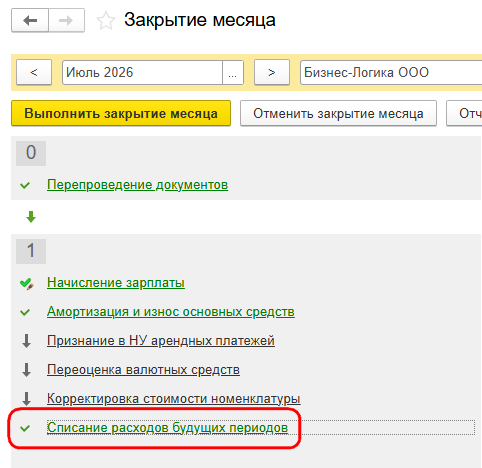The height and width of the screenshot is (468, 482).
Task: Open Корректировка стоимости номенклатуры link
Action: click(174, 399)
